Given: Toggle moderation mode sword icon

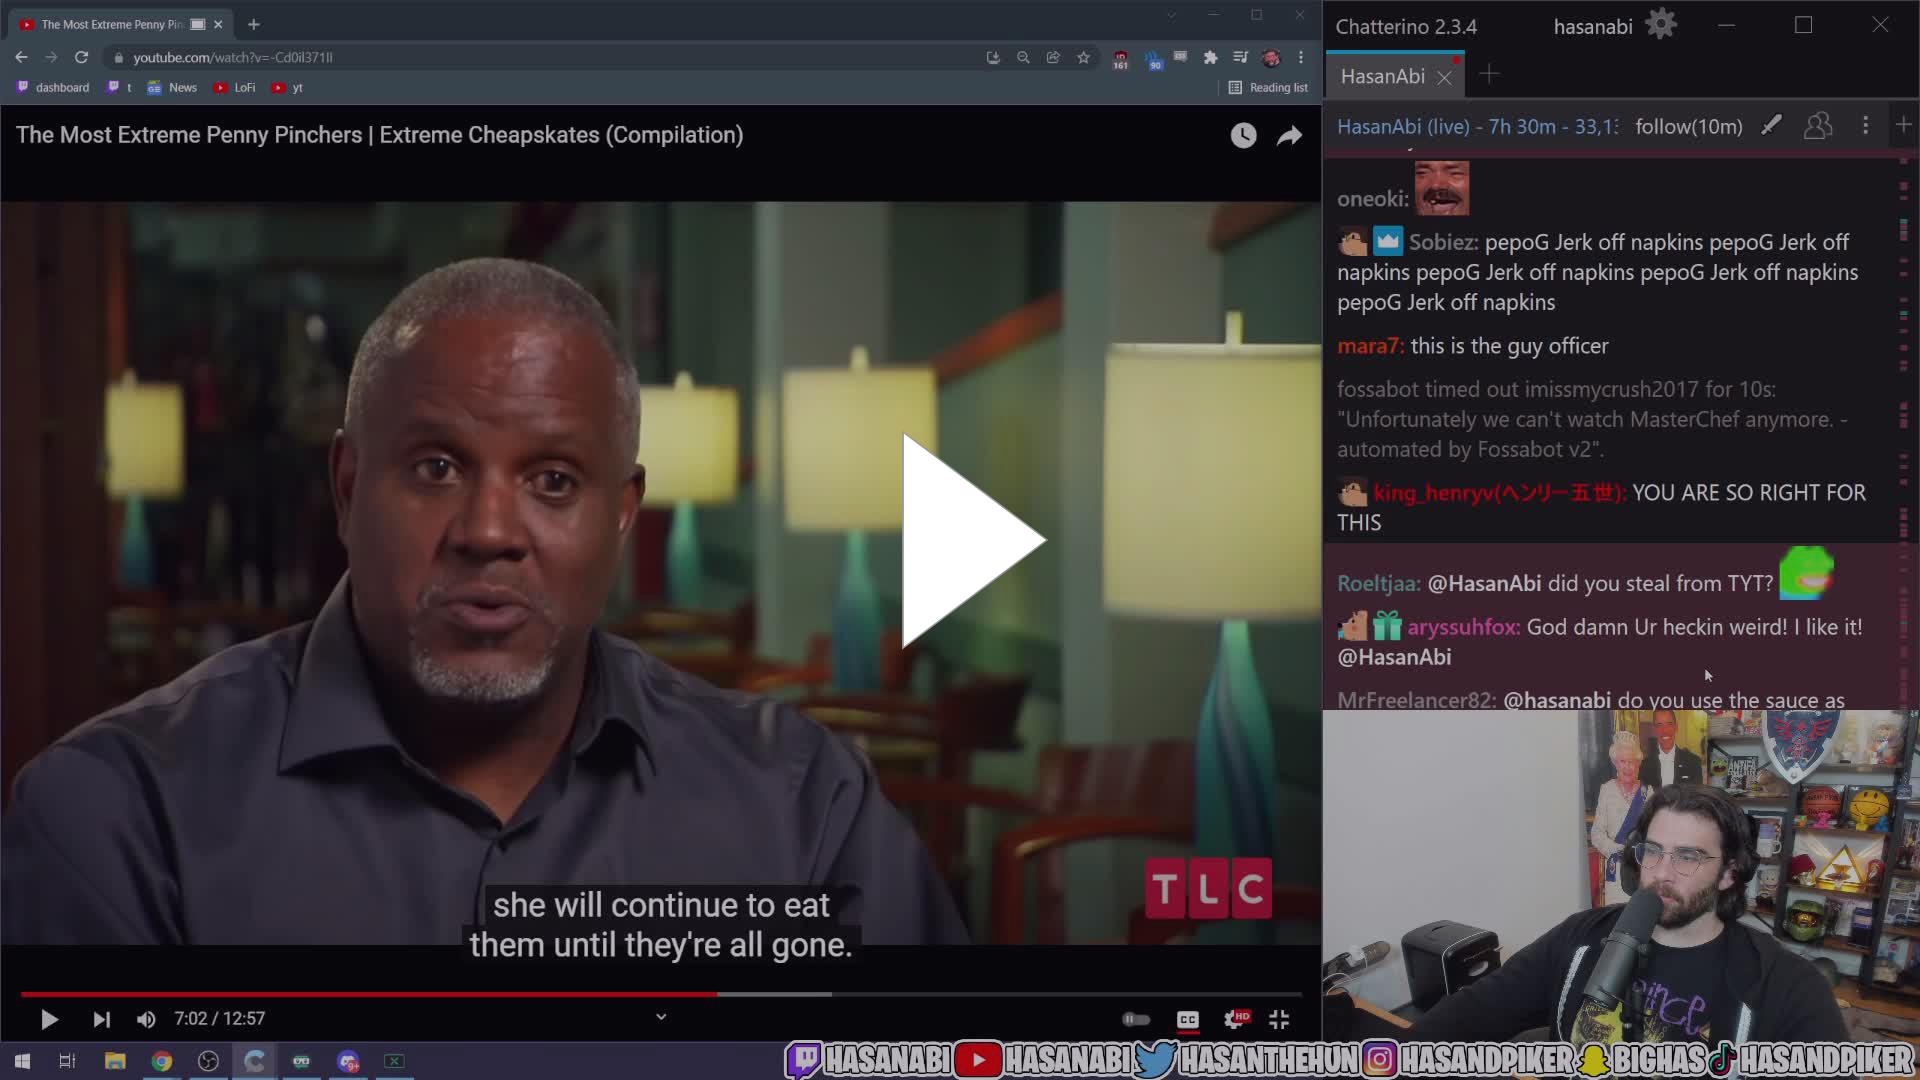Looking at the screenshot, I should [1771, 126].
